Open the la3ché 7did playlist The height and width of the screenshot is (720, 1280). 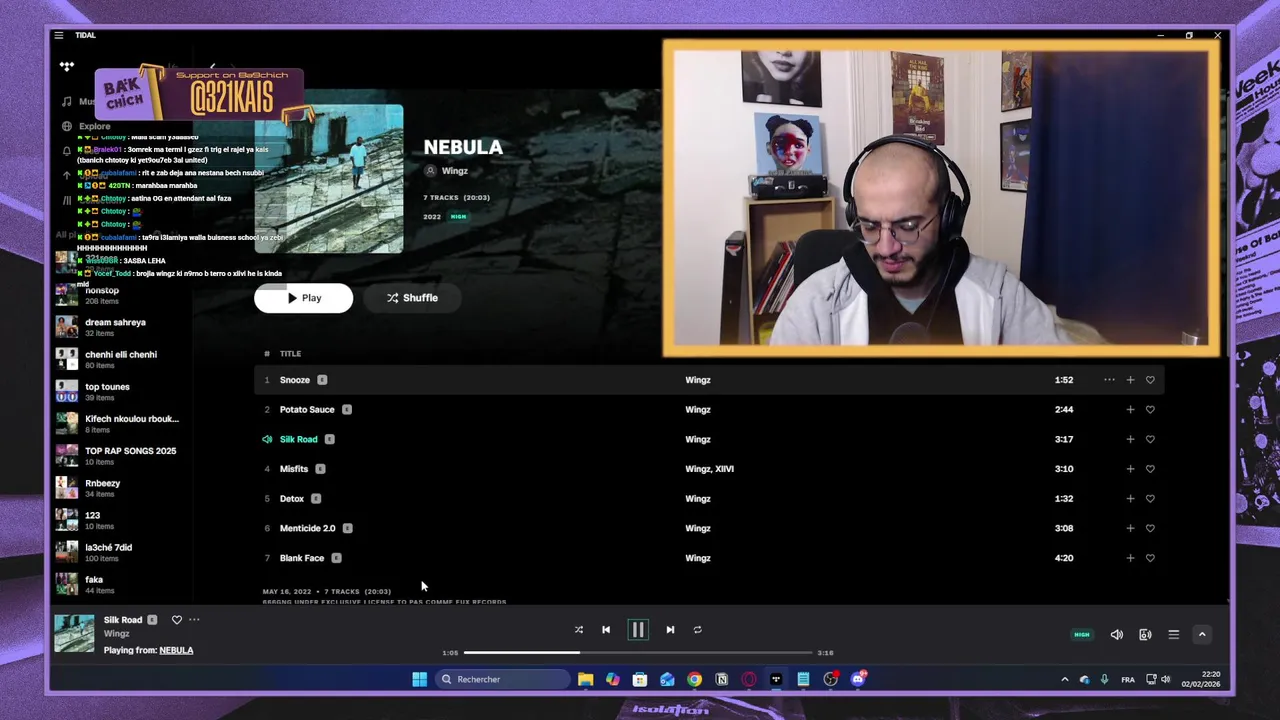(108, 547)
